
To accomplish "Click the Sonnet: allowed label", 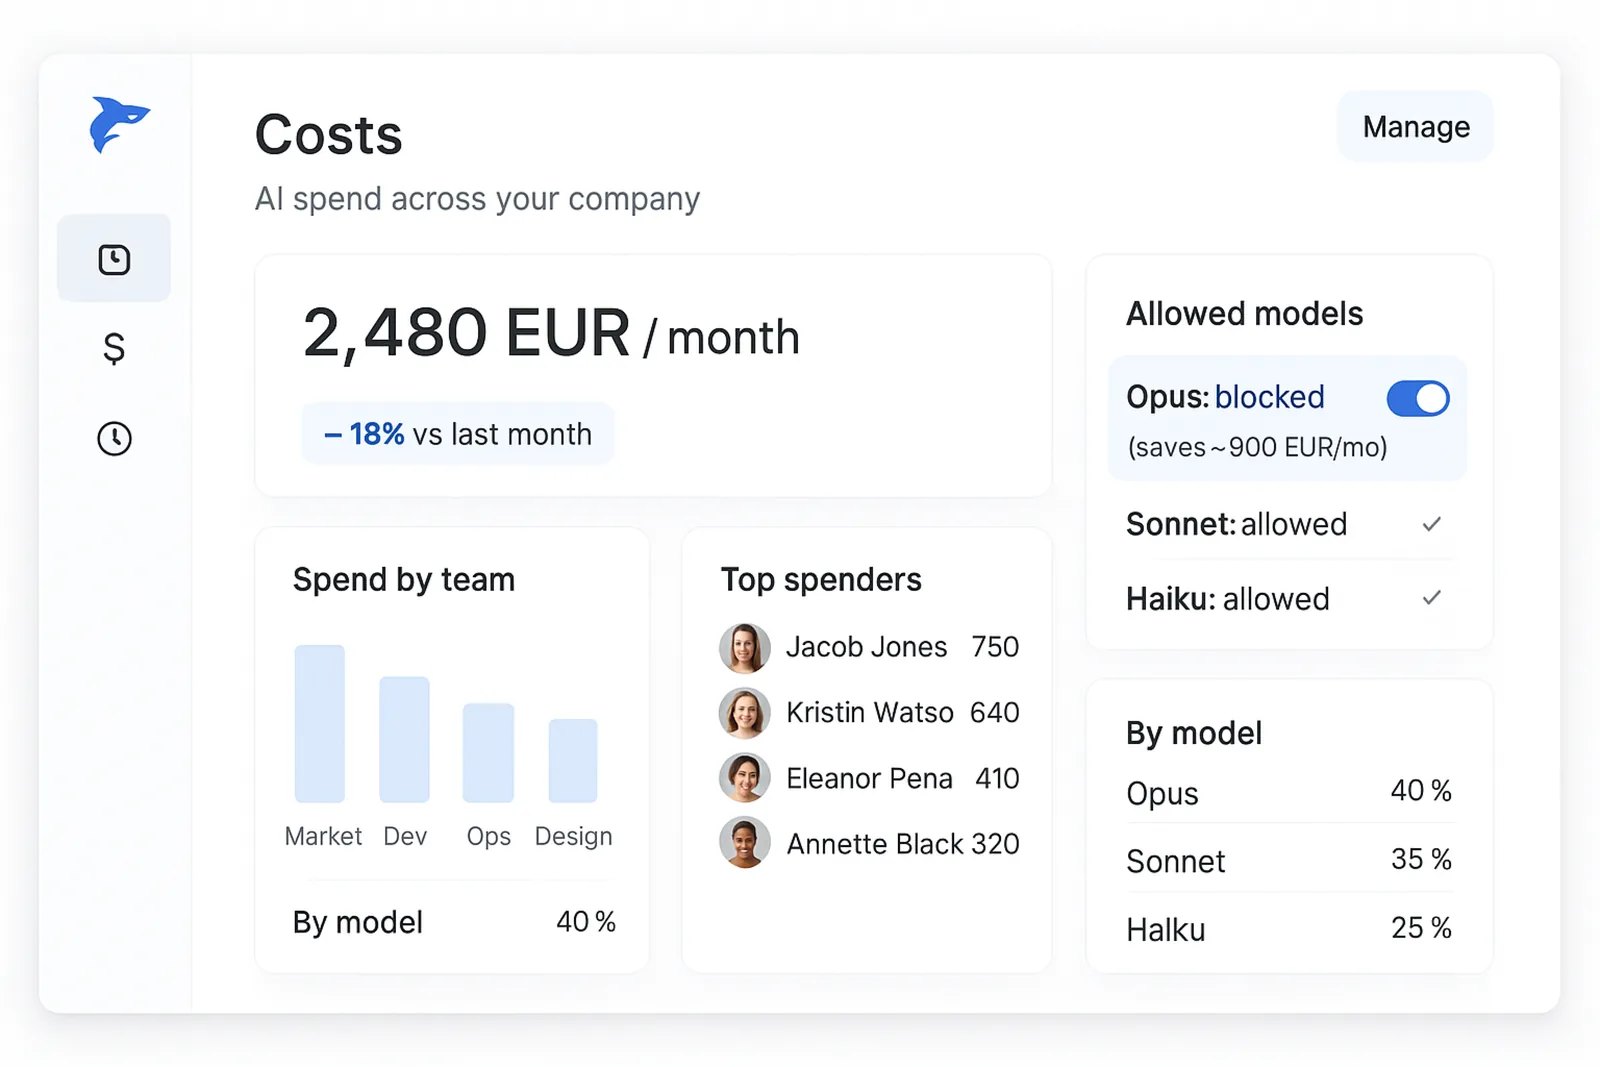I will pyautogui.click(x=1236, y=524).
